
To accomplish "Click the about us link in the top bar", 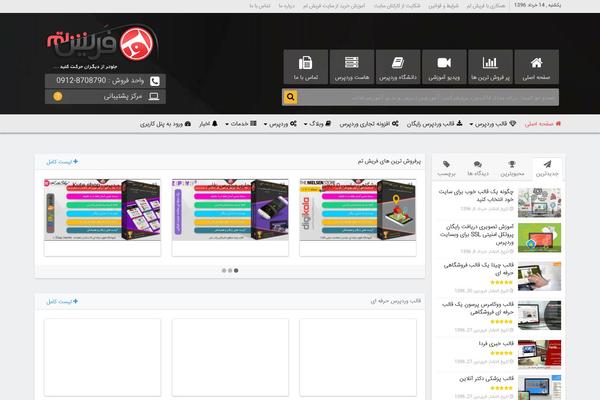I will tap(287, 6).
